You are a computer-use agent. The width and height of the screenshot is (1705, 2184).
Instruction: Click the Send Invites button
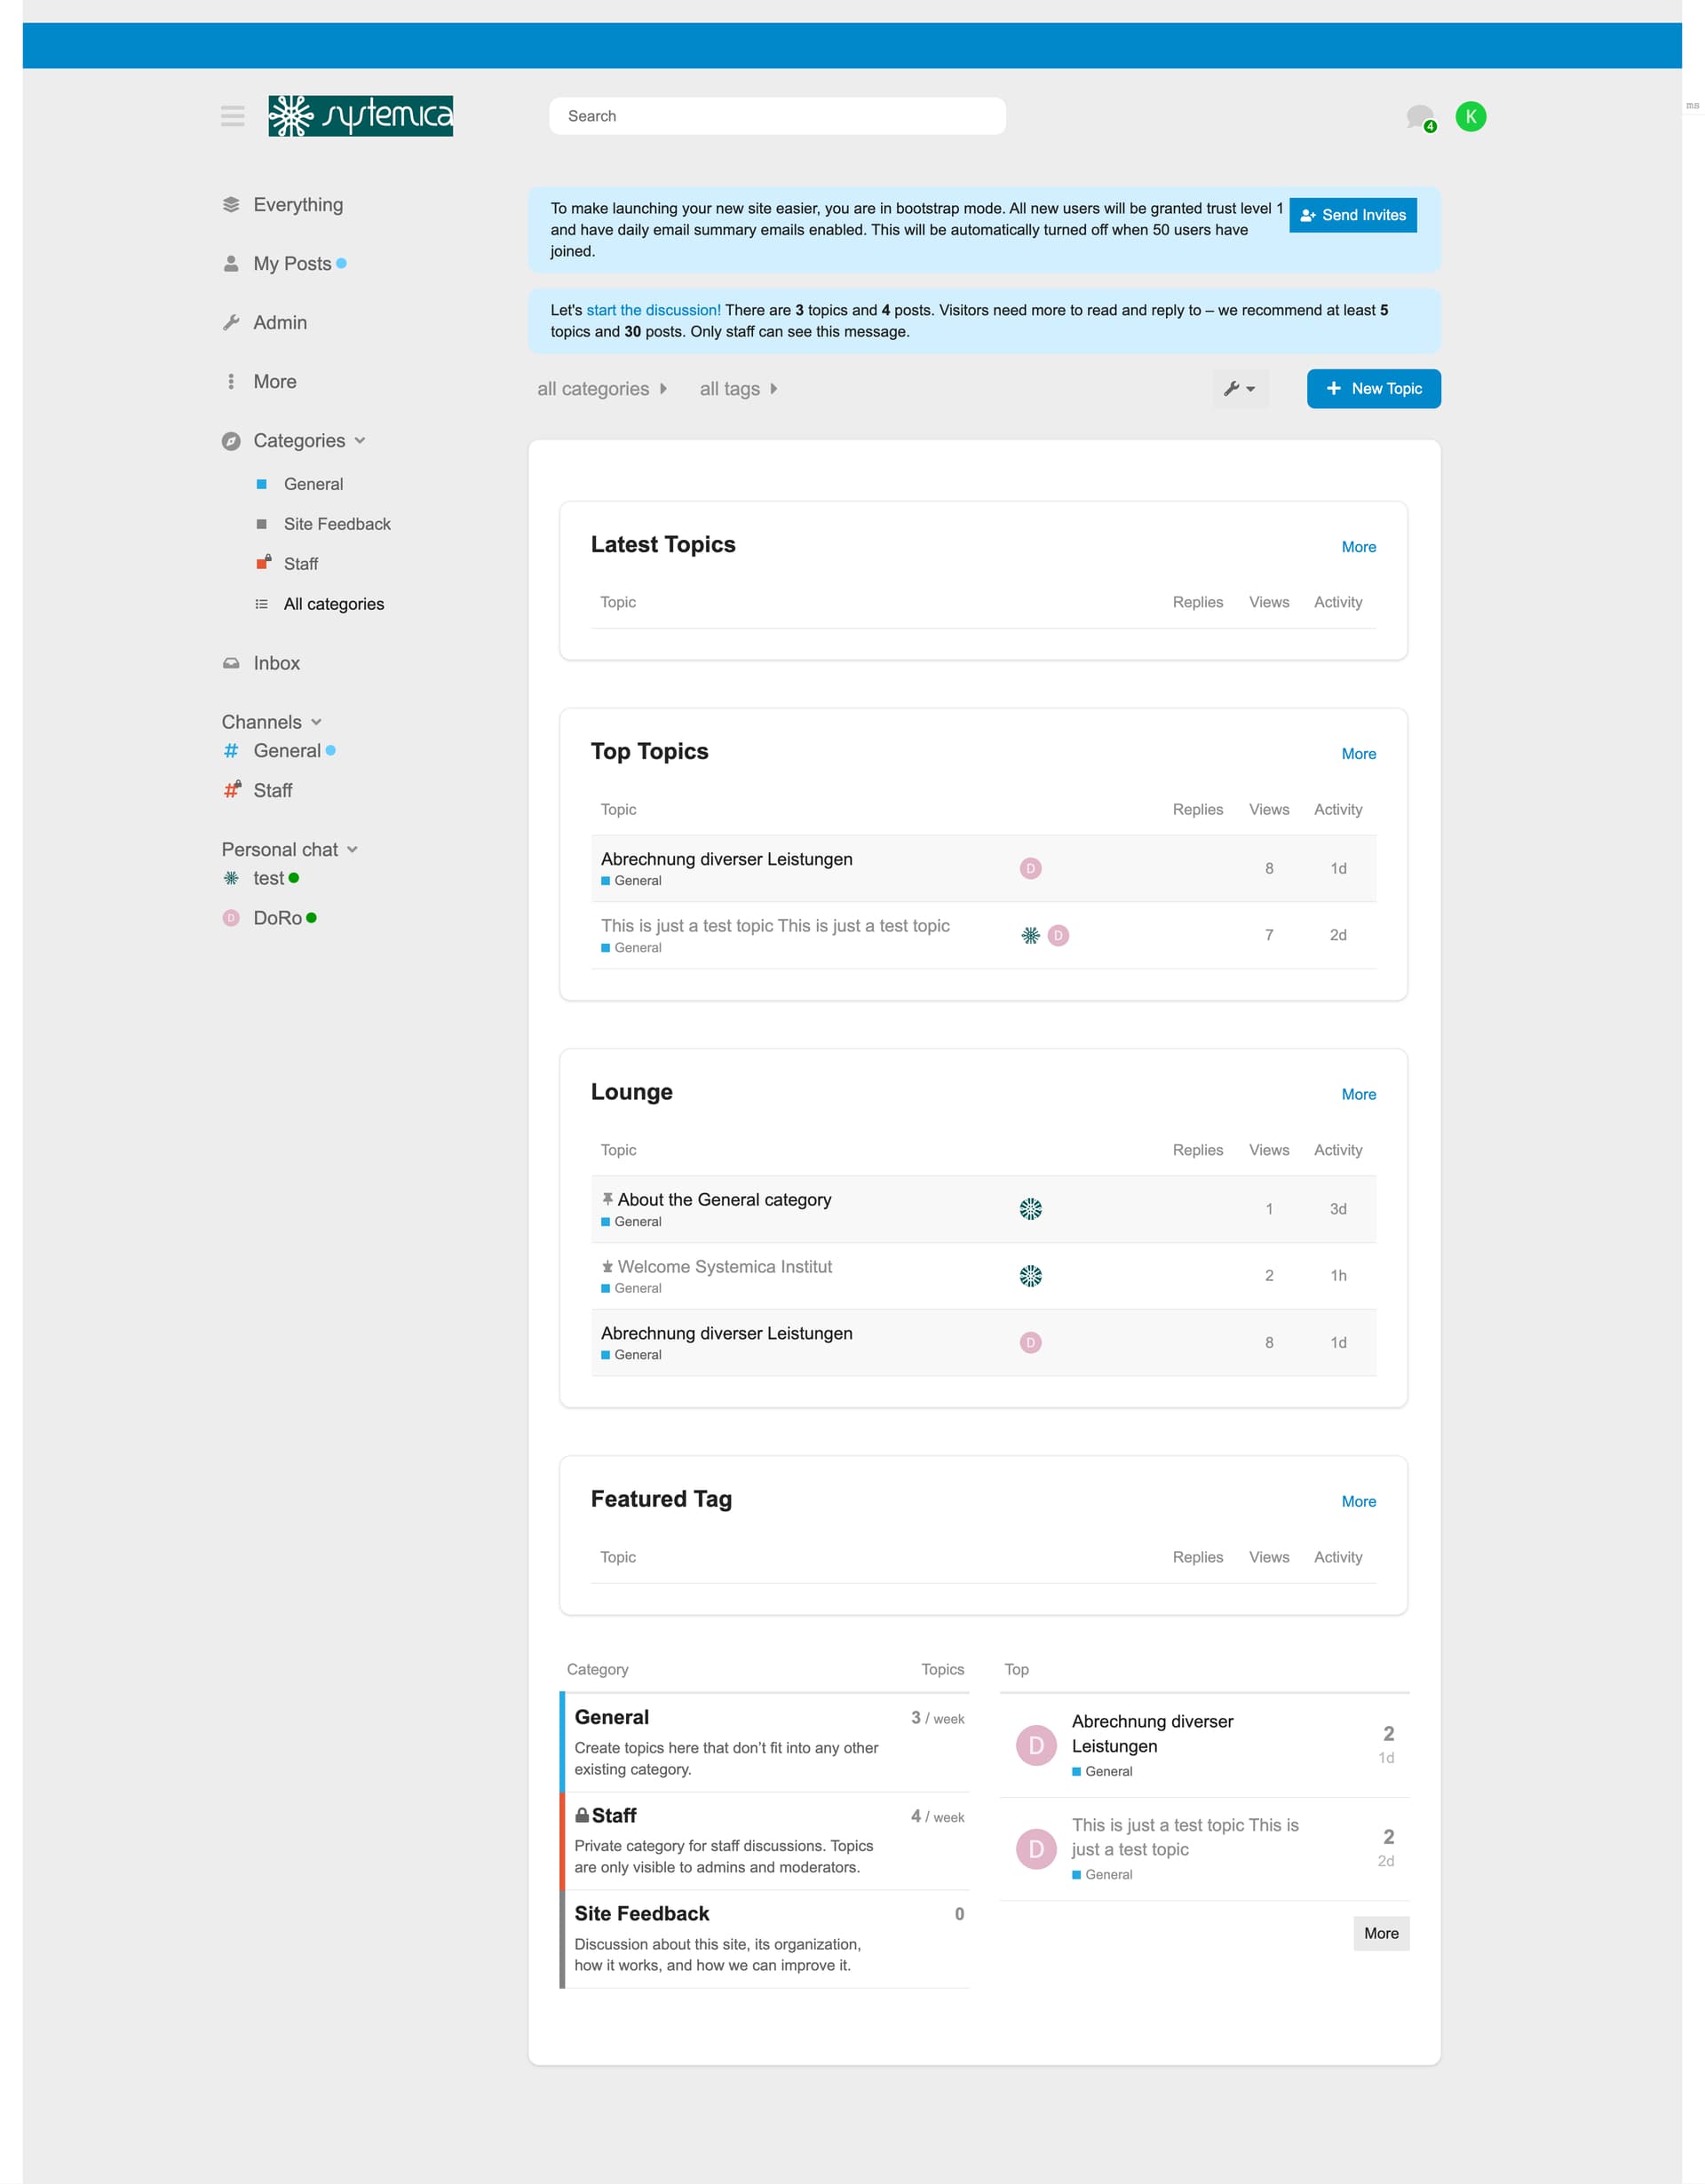pos(1352,215)
